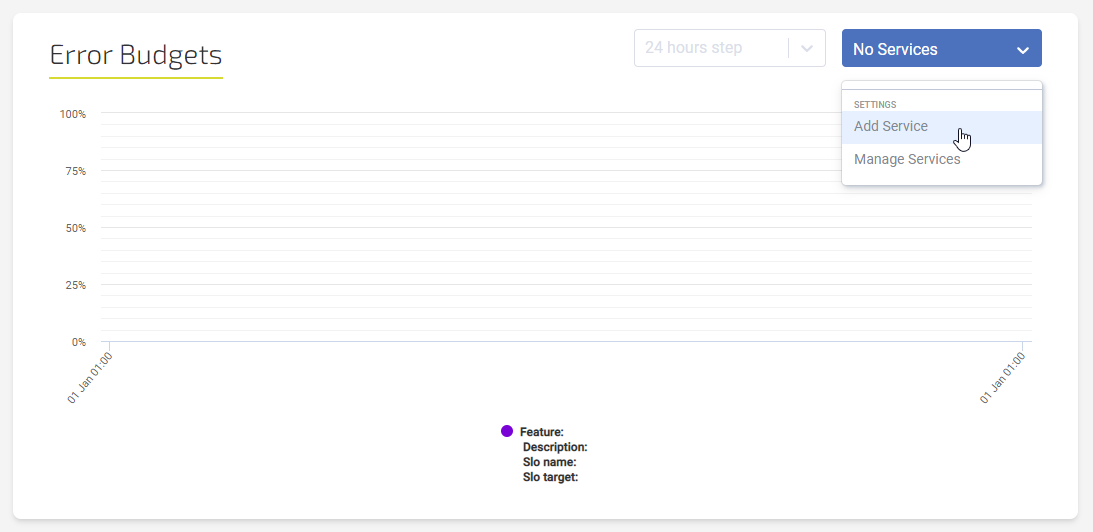1093x532 pixels.
Task: Open the 24 hours step dropdown
Action: (x=712, y=48)
